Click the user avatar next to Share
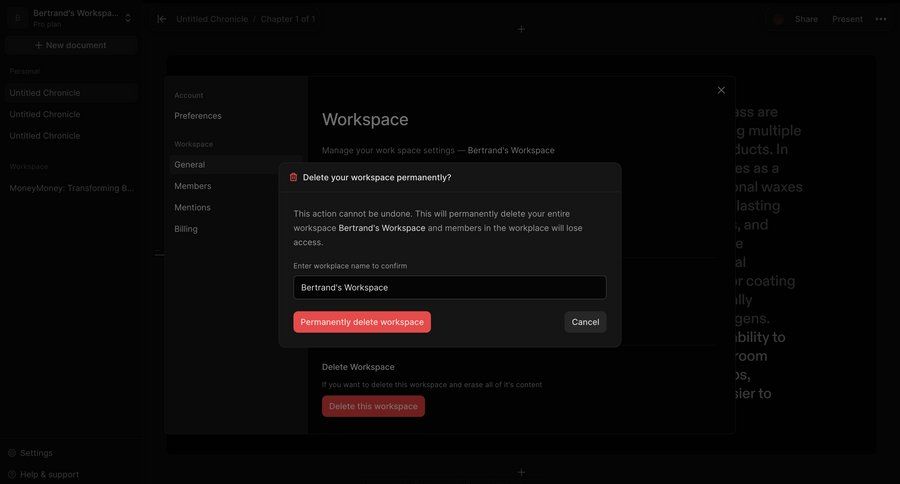900x484 pixels. [778, 20]
